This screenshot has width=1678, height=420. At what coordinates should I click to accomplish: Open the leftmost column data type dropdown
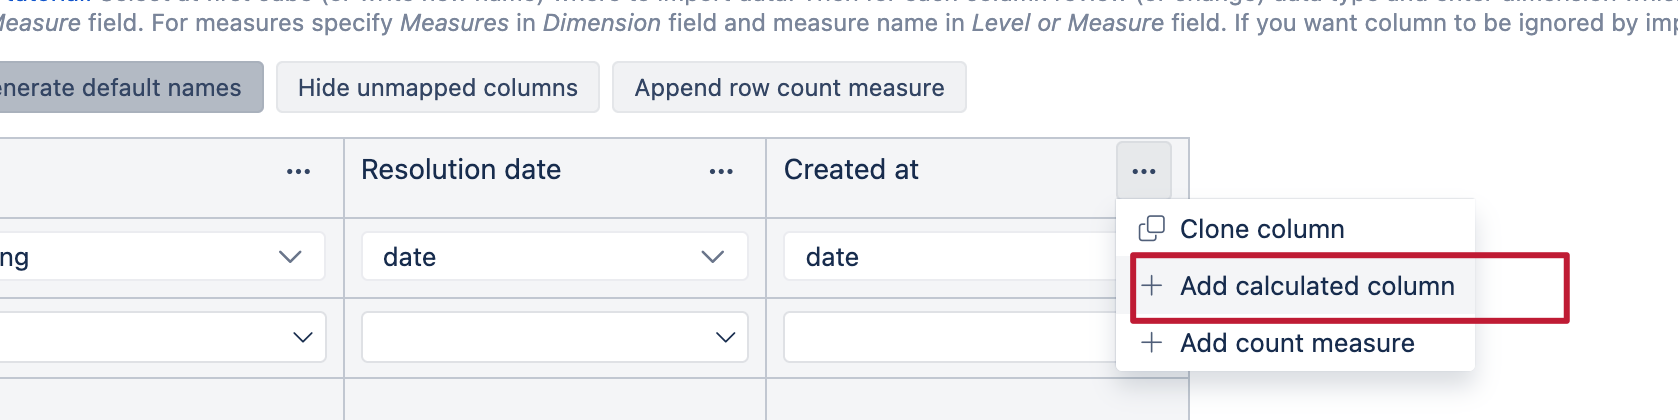click(x=162, y=257)
